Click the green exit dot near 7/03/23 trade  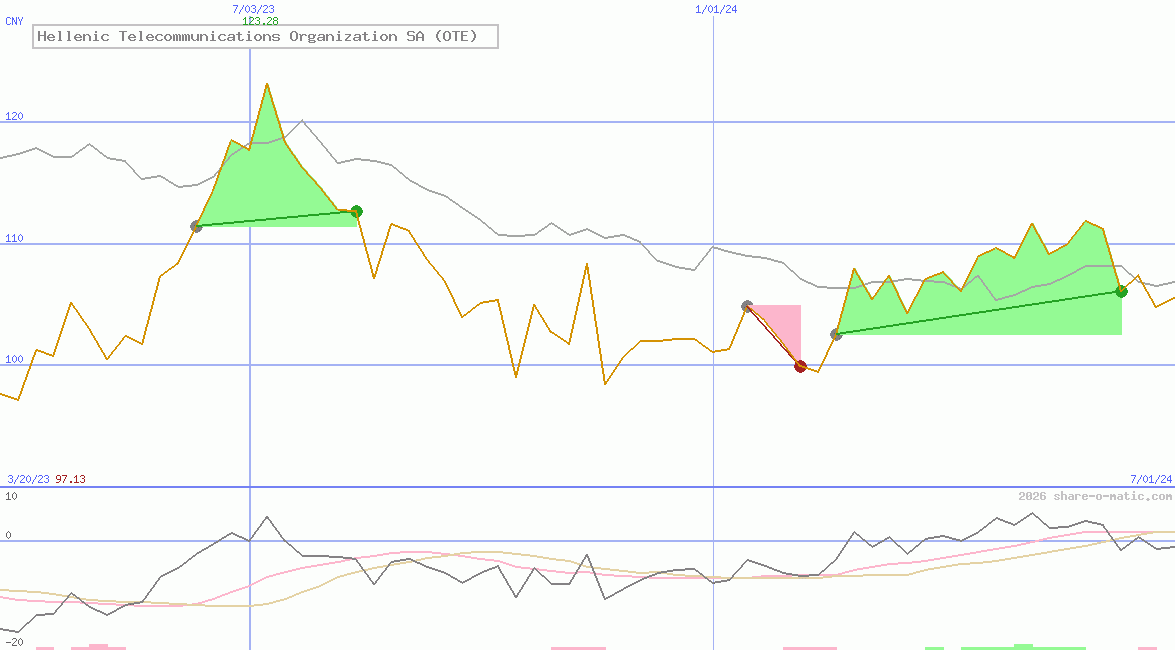pos(356,211)
